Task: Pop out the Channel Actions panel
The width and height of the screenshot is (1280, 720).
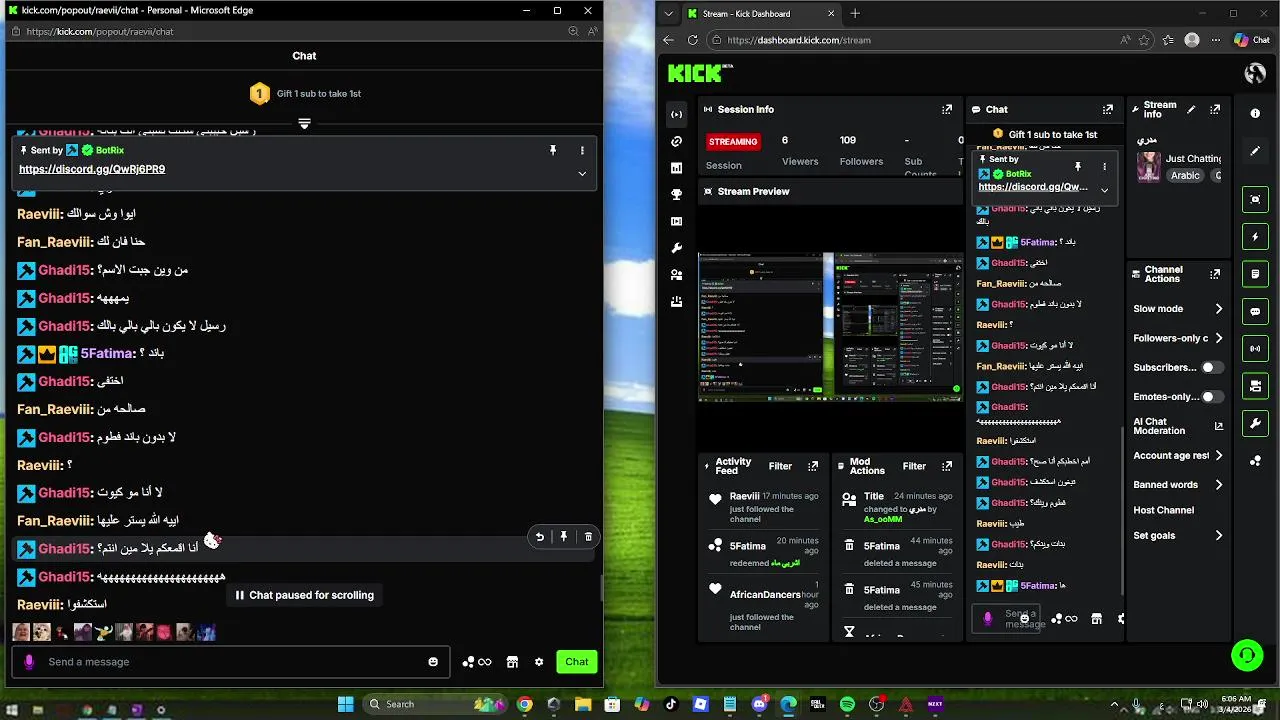Action: point(1215,274)
